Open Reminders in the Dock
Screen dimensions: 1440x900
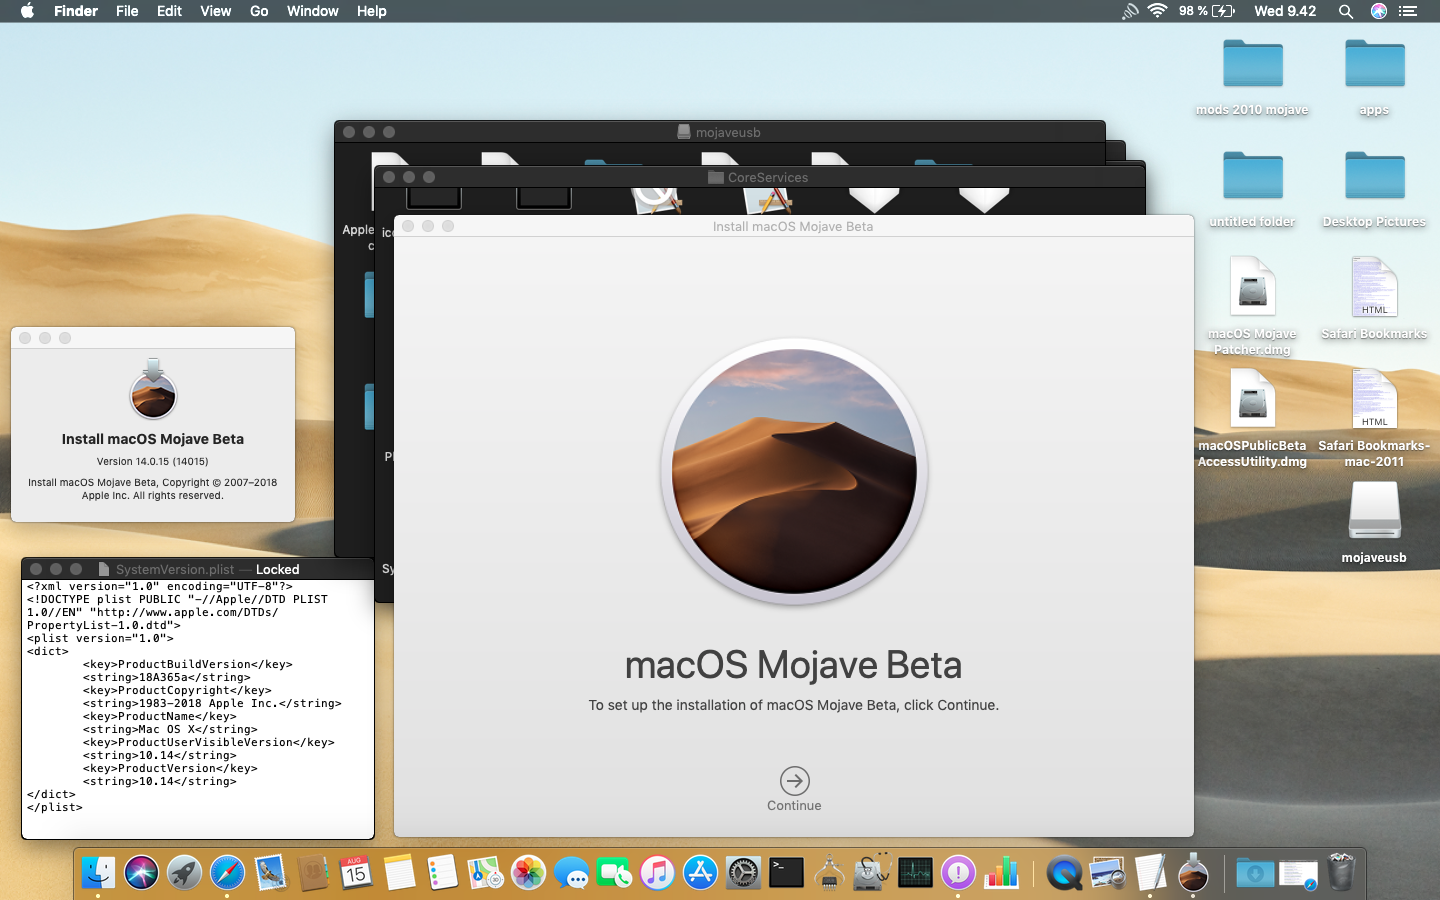pyautogui.click(x=442, y=872)
